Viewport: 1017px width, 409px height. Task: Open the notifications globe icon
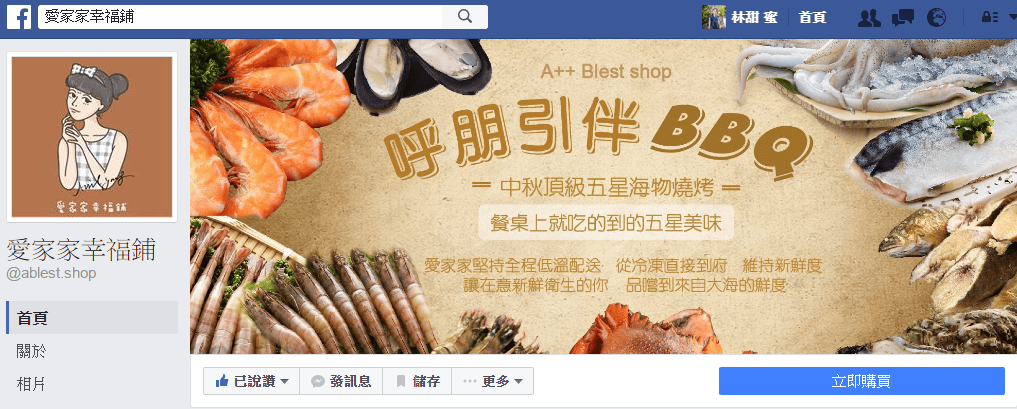pos(936,18)
